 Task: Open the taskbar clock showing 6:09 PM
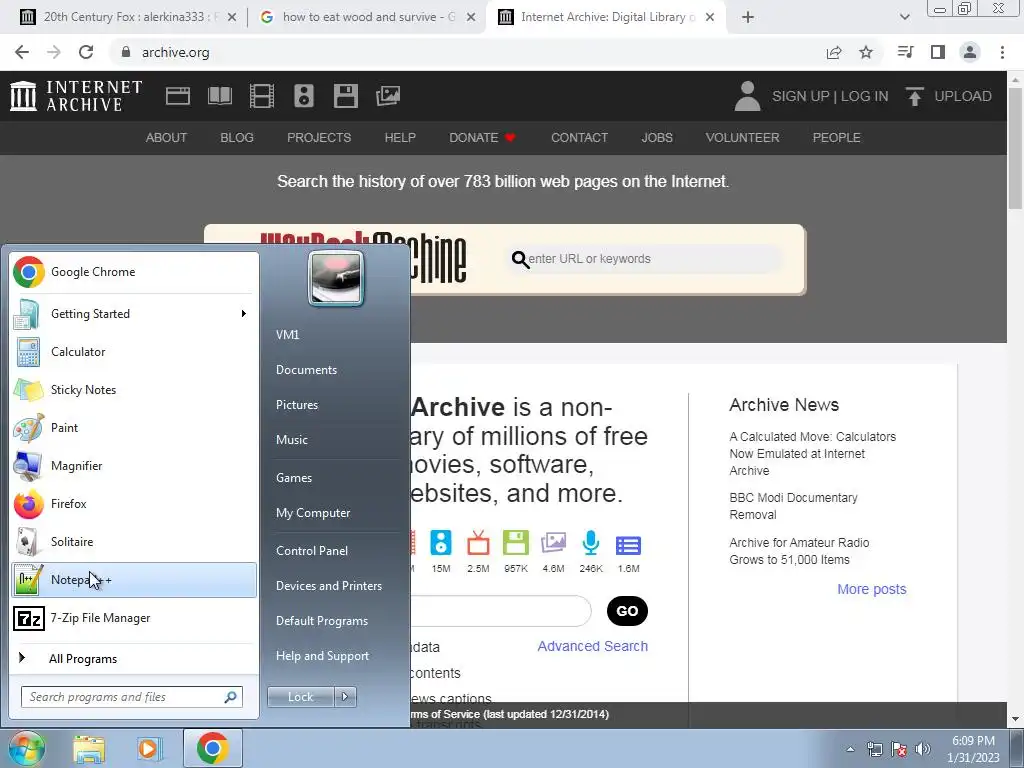973,749
